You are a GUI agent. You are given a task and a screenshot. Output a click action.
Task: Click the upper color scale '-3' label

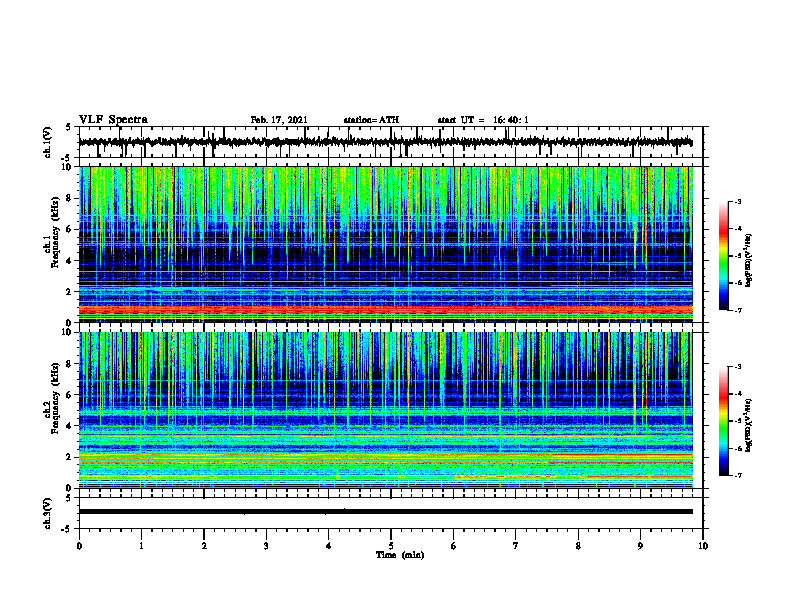(x=737, y=201)
